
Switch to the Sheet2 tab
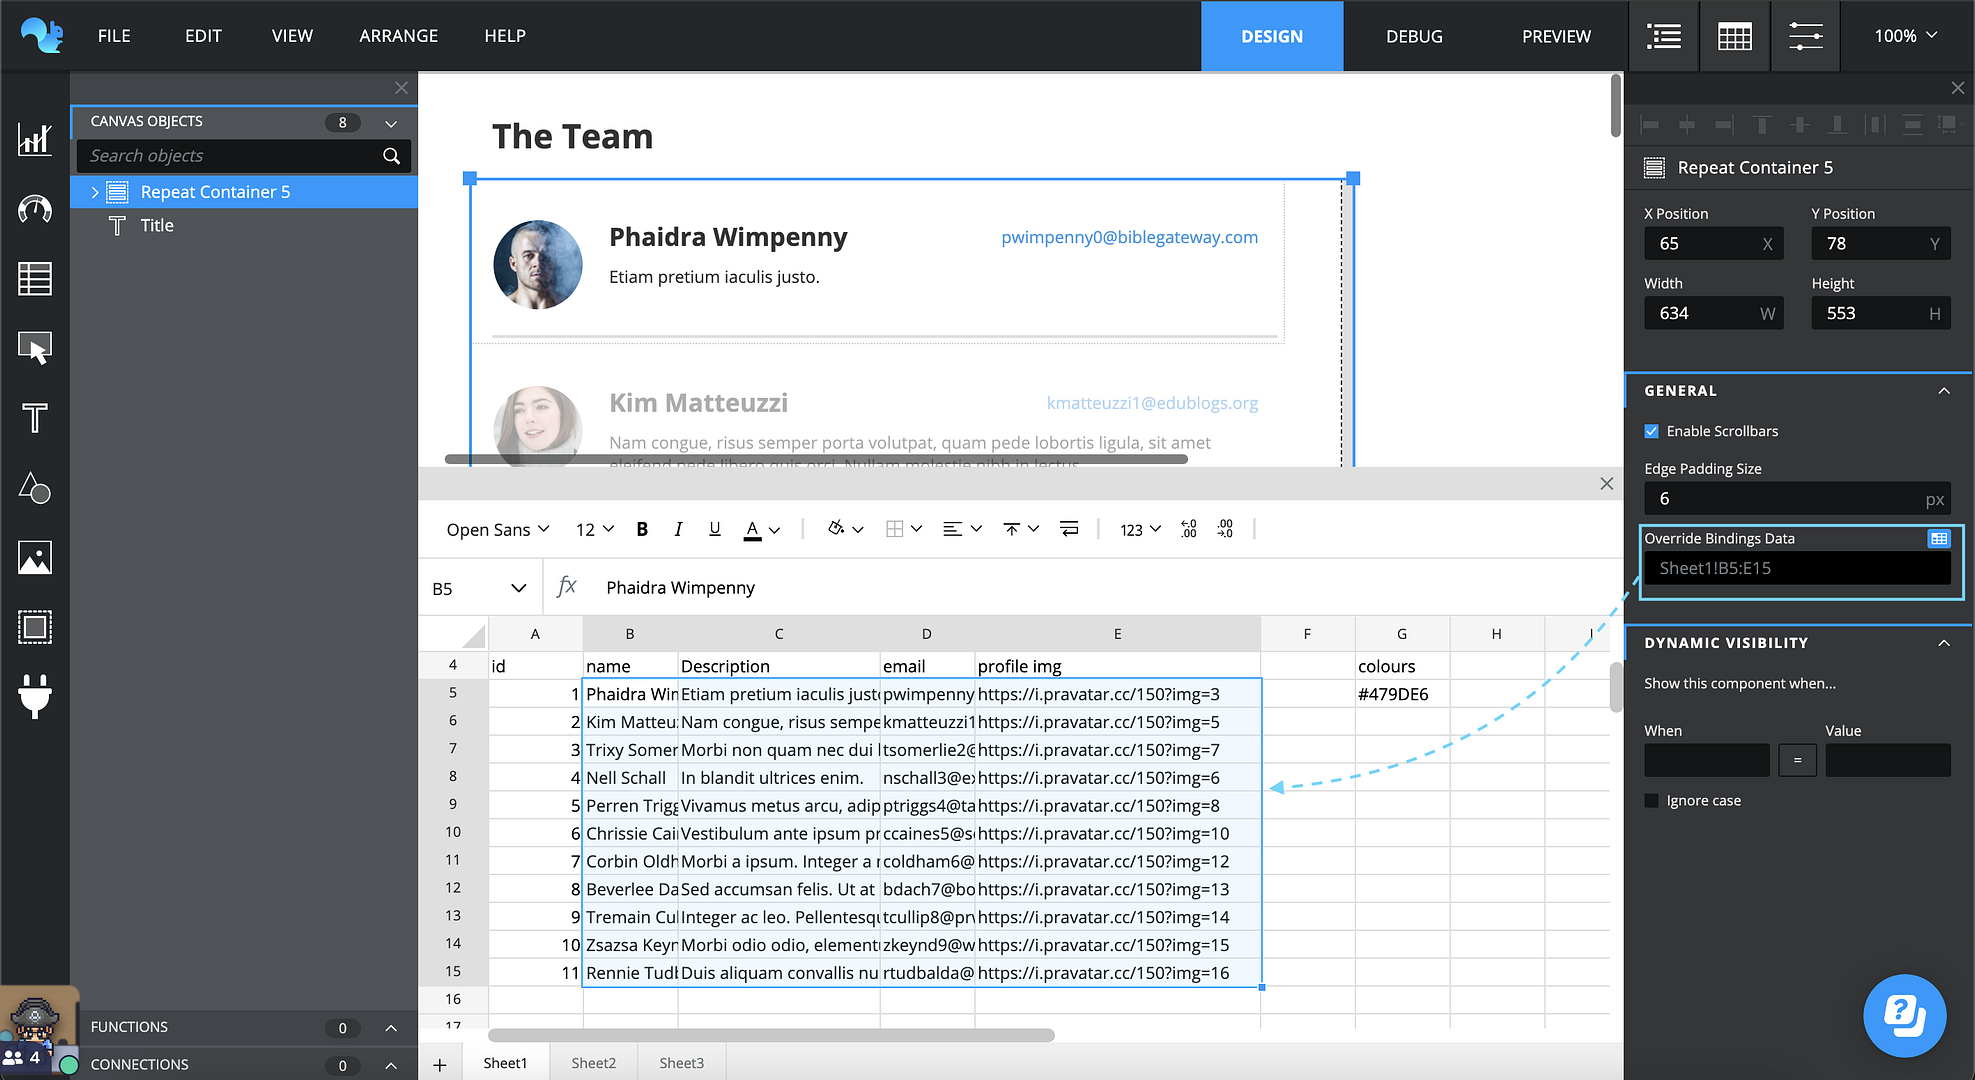[593, 1063]
